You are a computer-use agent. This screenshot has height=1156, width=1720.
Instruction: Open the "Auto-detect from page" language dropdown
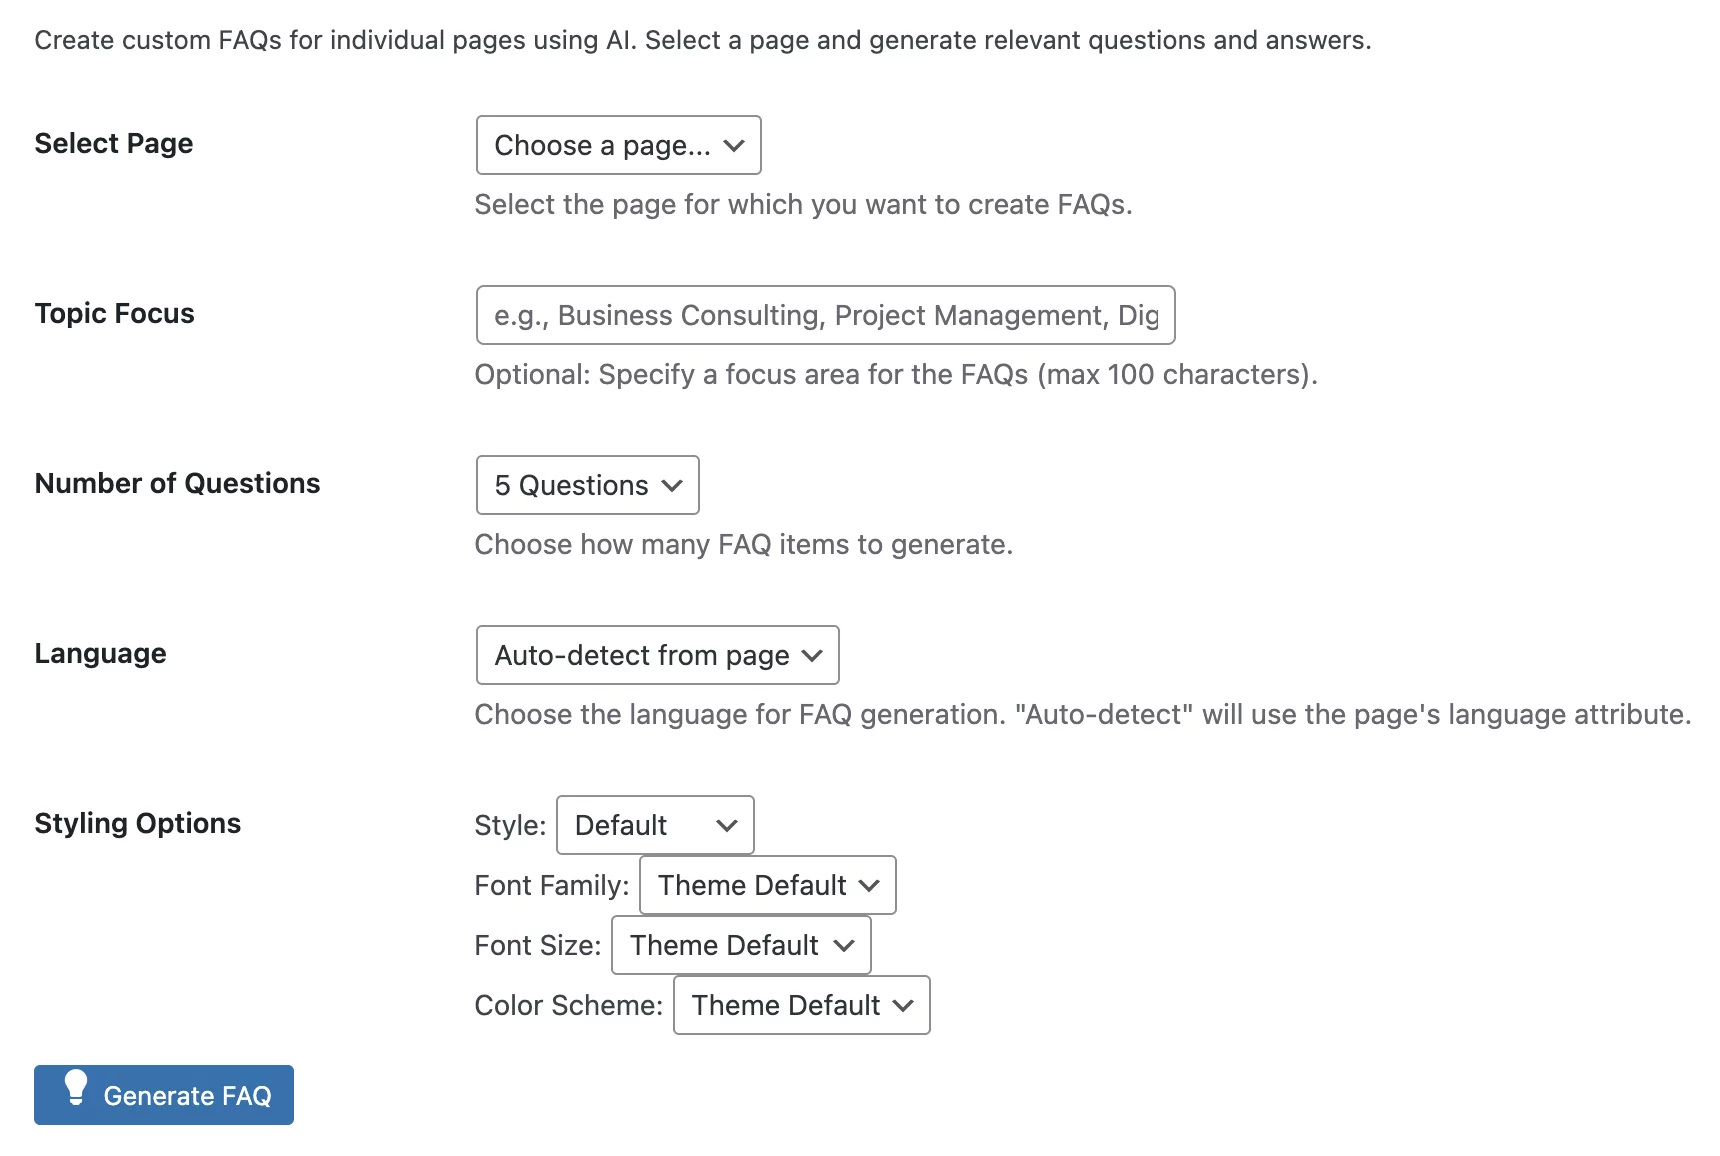click(x=657, y=655)
